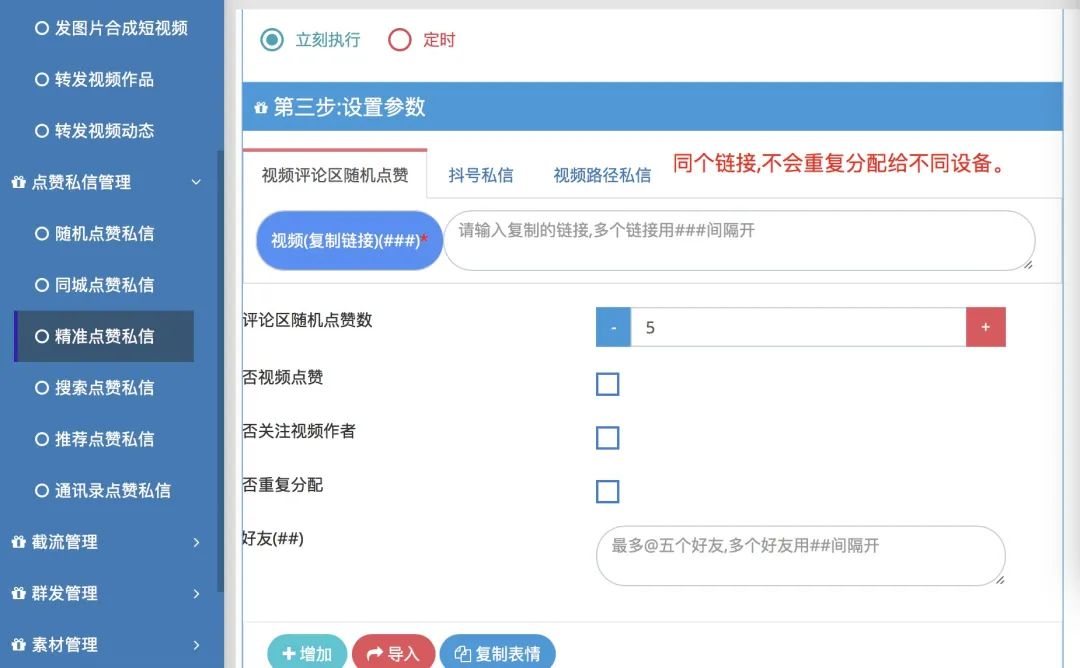Image resolution: width=1080 pixels, height=668 pixels.
Task: Increase 评论区随机点赞数 with plus button
Action: pyautogui.click(x=986, y=327)
